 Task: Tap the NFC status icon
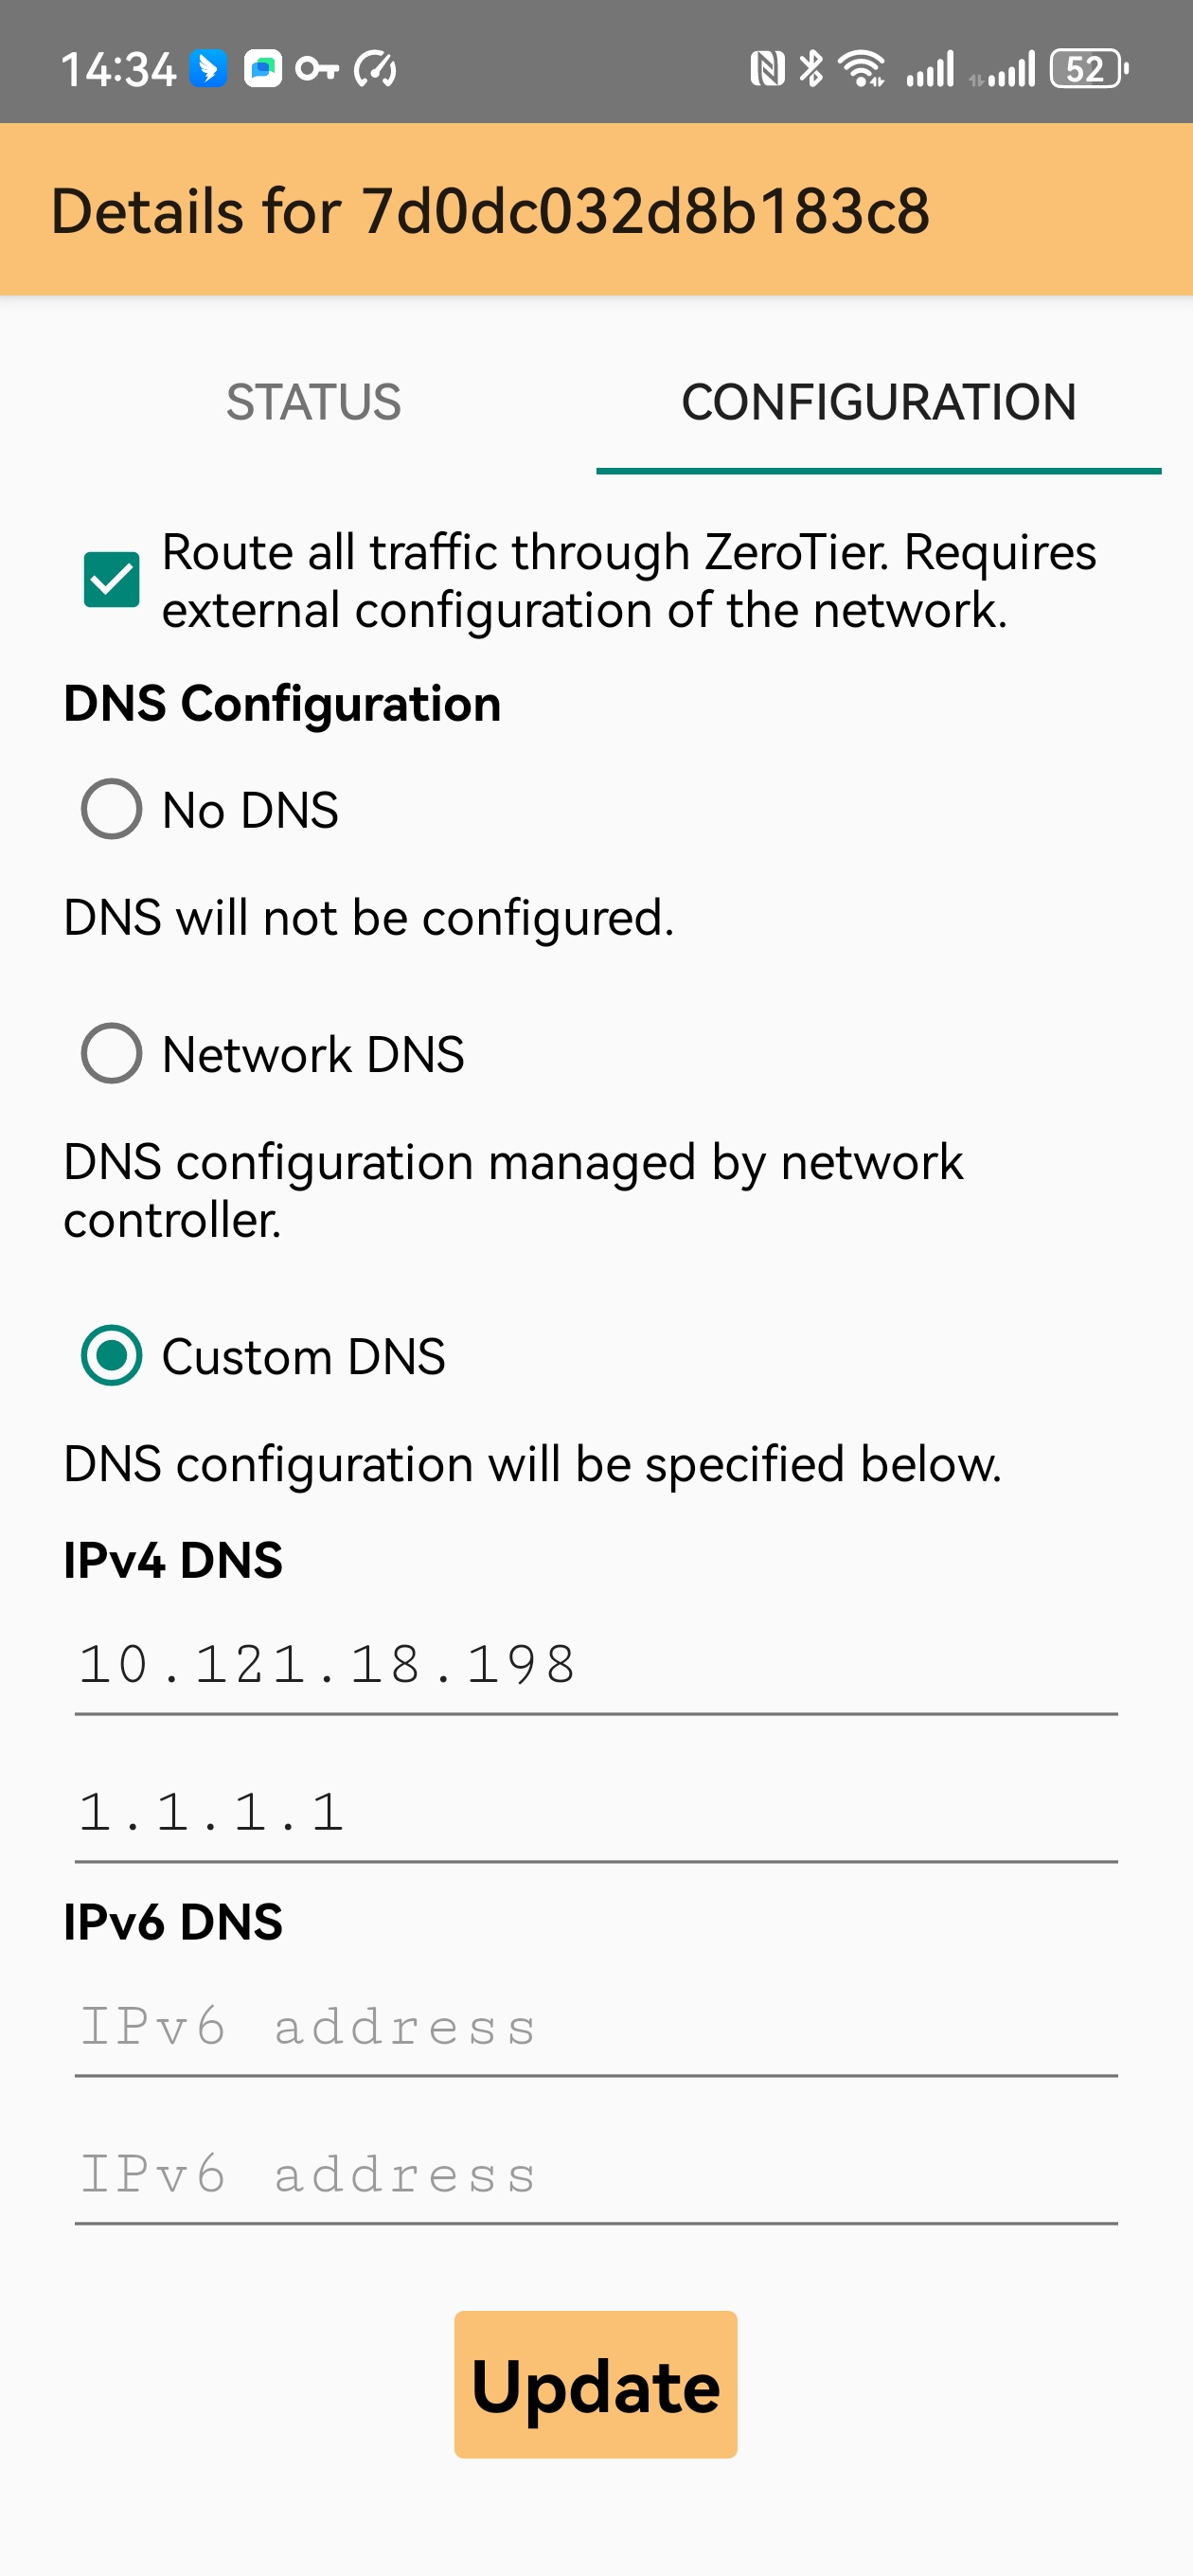(767, 69)
